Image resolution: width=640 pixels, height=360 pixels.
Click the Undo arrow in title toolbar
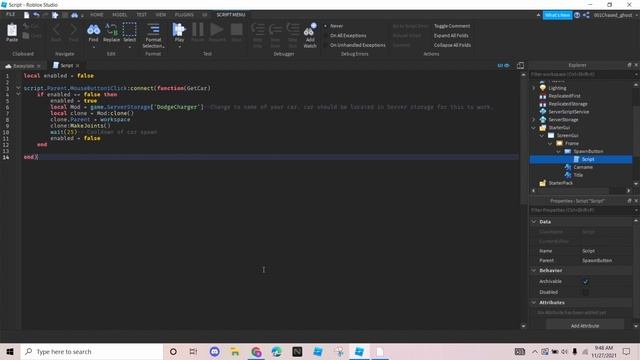(36, 15)
